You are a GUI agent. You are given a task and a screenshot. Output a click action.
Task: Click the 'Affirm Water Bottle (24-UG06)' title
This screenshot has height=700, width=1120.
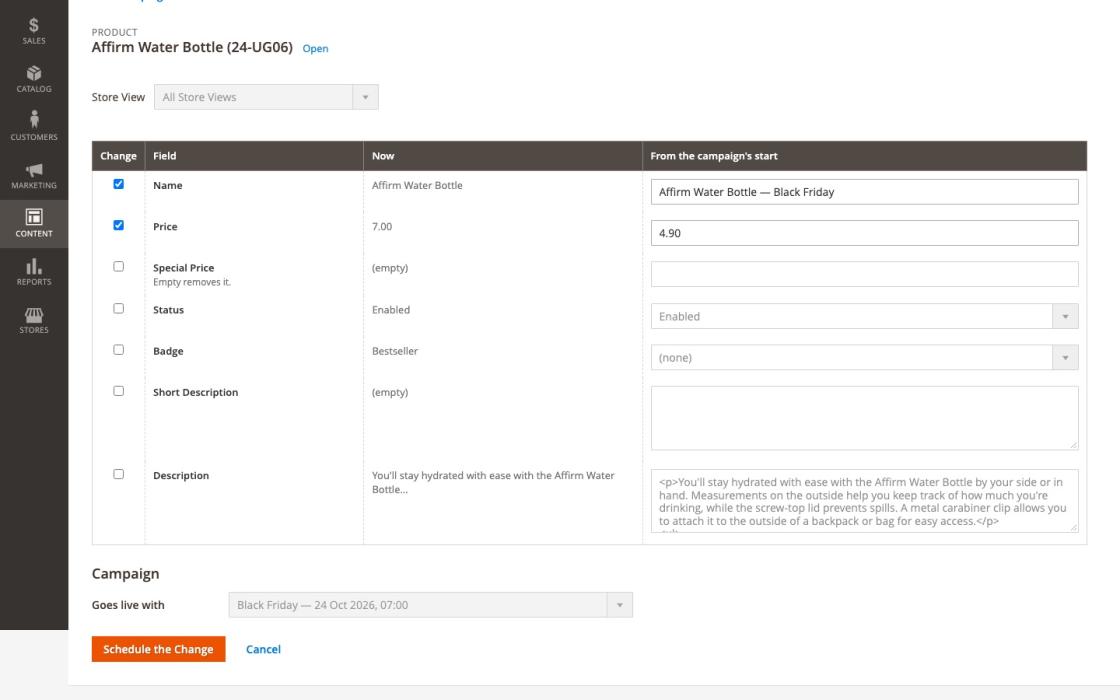point(192,47)
